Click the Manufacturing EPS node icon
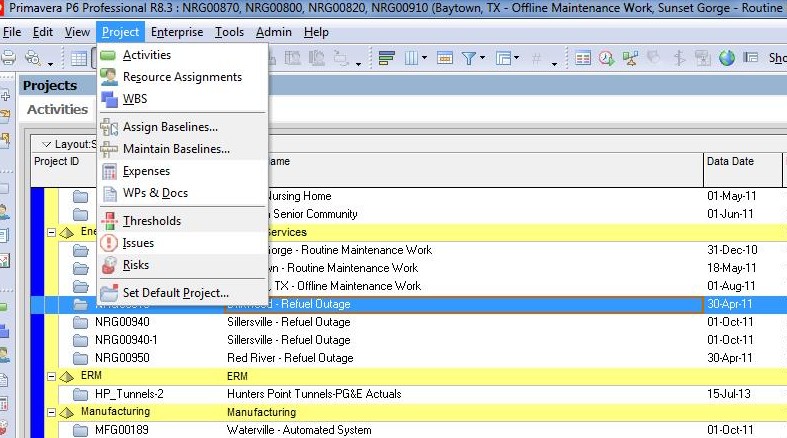787x438 pixels. pyautogui.click(x=66, y=412)
